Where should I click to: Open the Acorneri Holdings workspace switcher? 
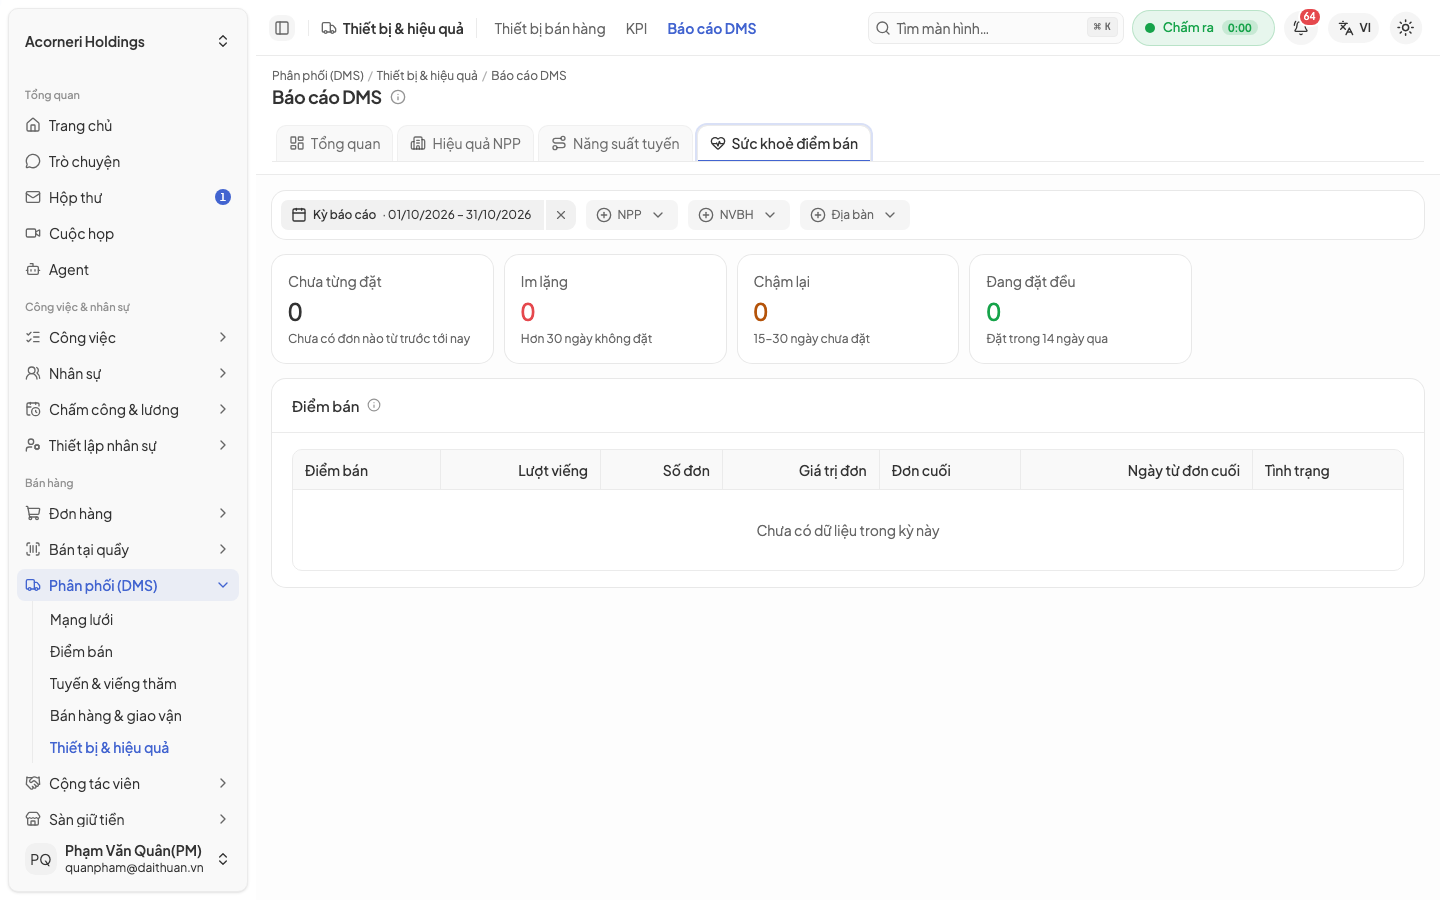[127, 42]
